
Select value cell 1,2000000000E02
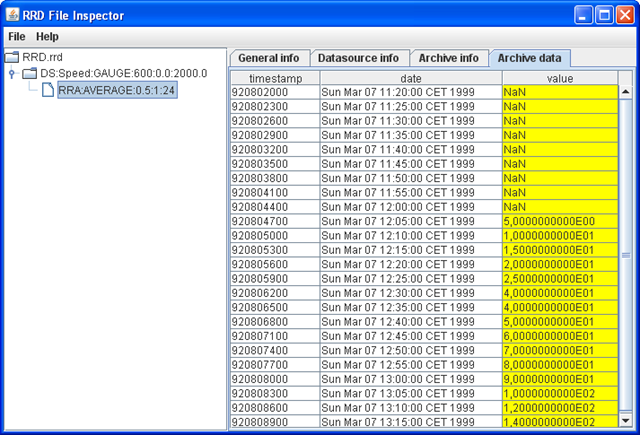click(560, 408)
